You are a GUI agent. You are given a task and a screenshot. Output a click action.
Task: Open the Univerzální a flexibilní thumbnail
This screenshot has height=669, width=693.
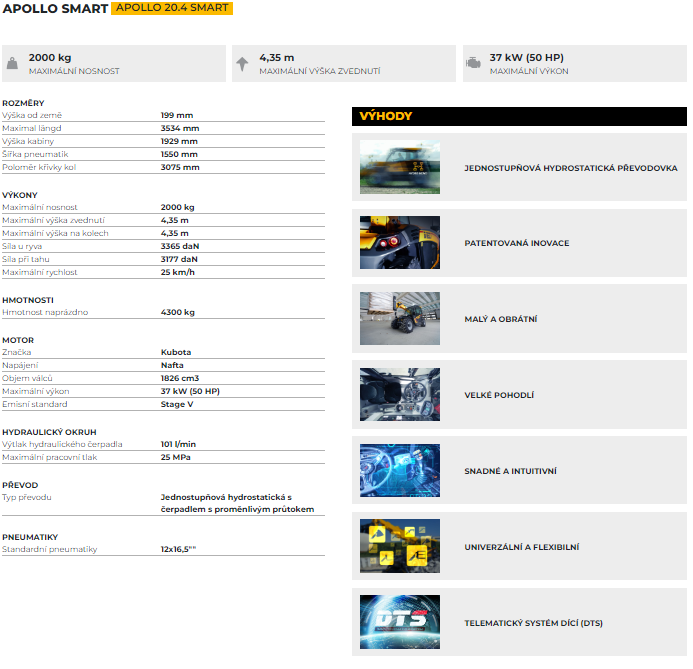tap(400, 546)
